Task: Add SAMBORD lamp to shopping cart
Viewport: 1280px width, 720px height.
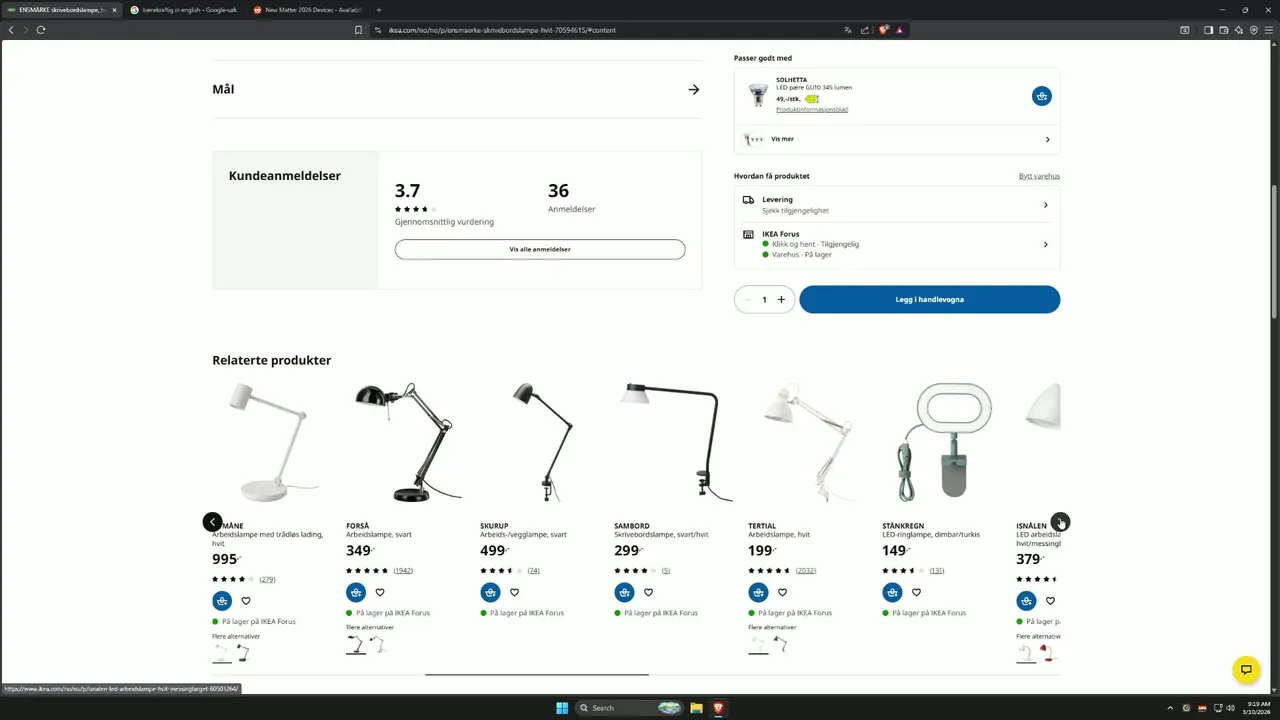Action: pos(624,592)
